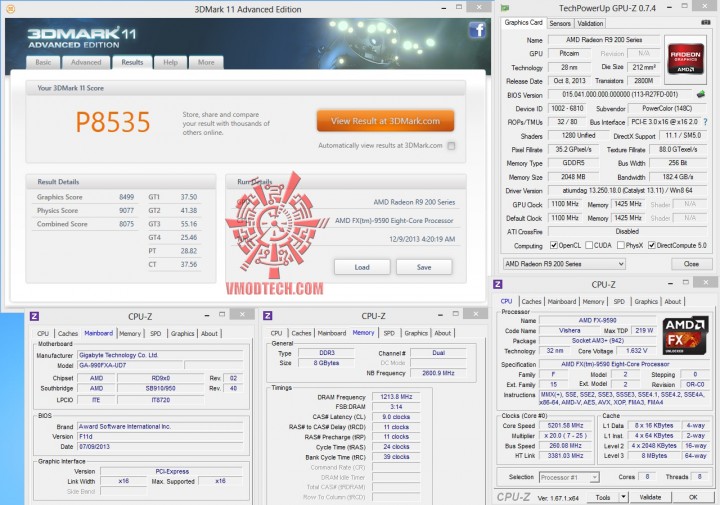The height and width of the screenshot is (505, 720).
Task: Switch to Sensors tab in GPU-Z
Action: (560, 23)
